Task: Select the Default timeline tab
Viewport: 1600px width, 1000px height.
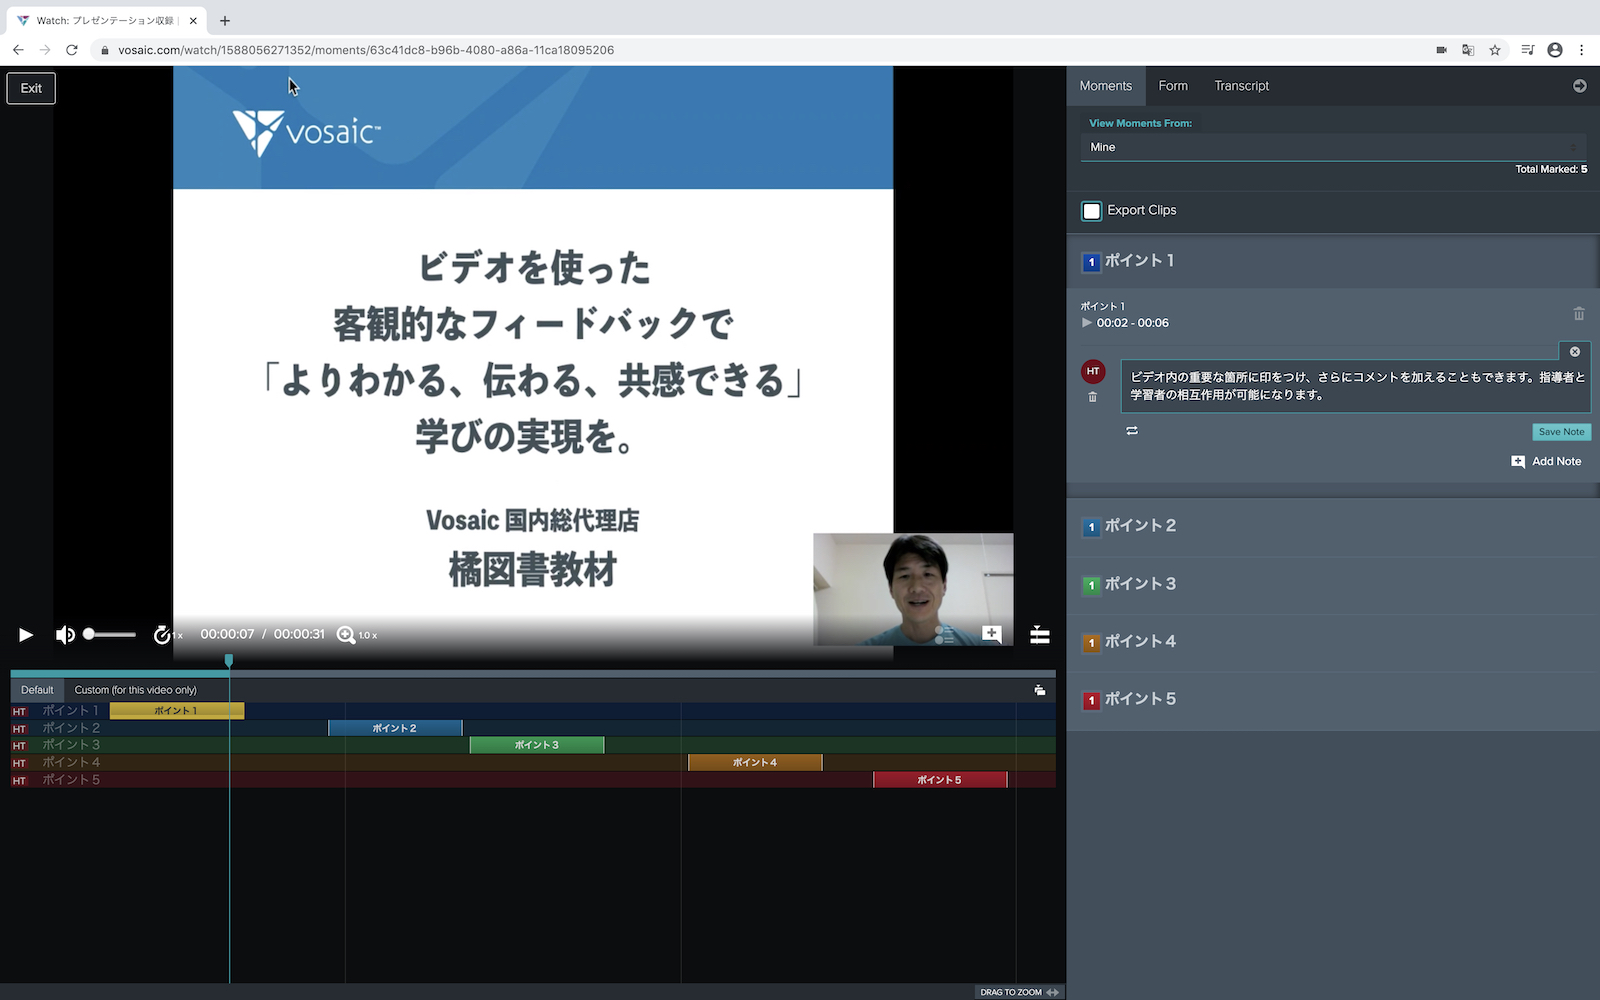Action: point(37,690)
